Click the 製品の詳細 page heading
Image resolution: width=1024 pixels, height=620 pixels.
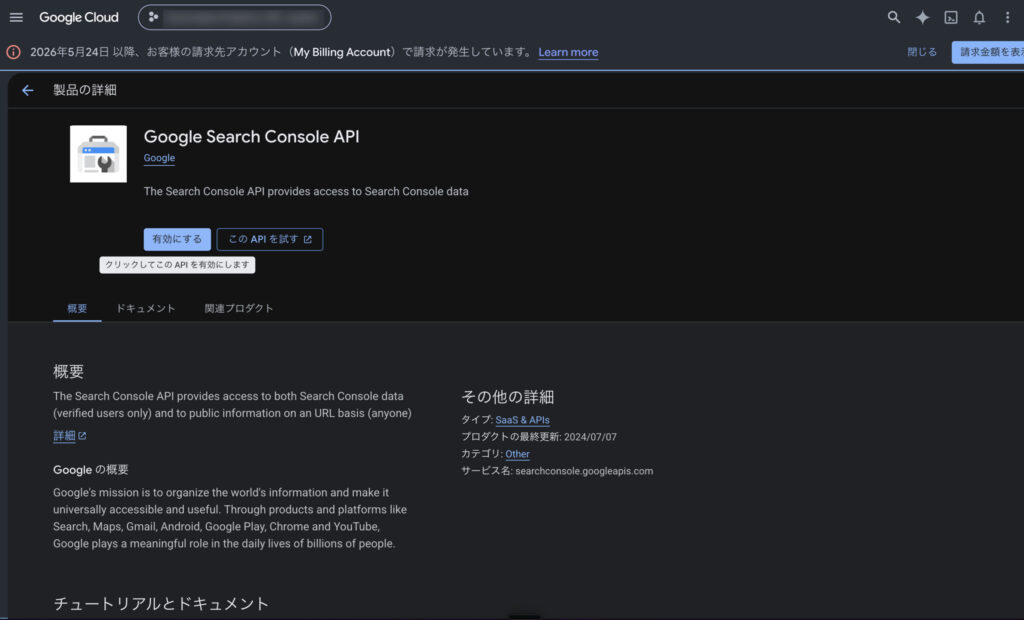[x=85, y=90]
